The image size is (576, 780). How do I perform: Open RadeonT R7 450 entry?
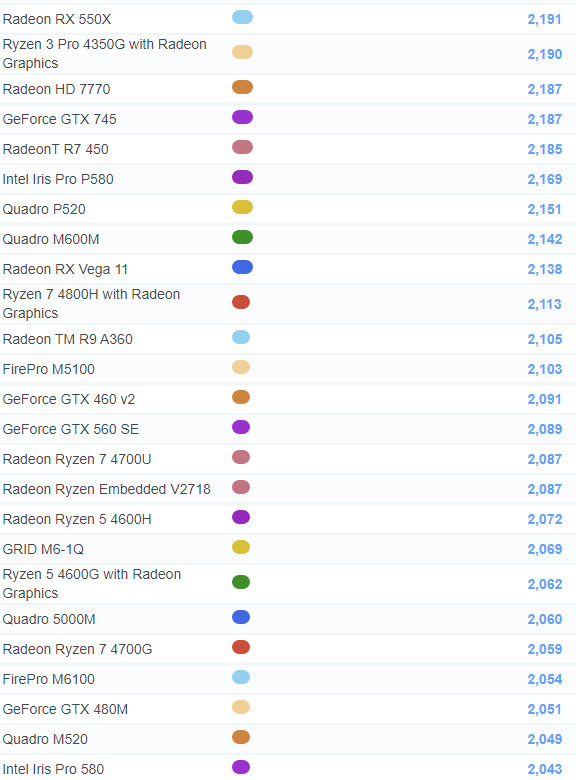pos(55,149)
